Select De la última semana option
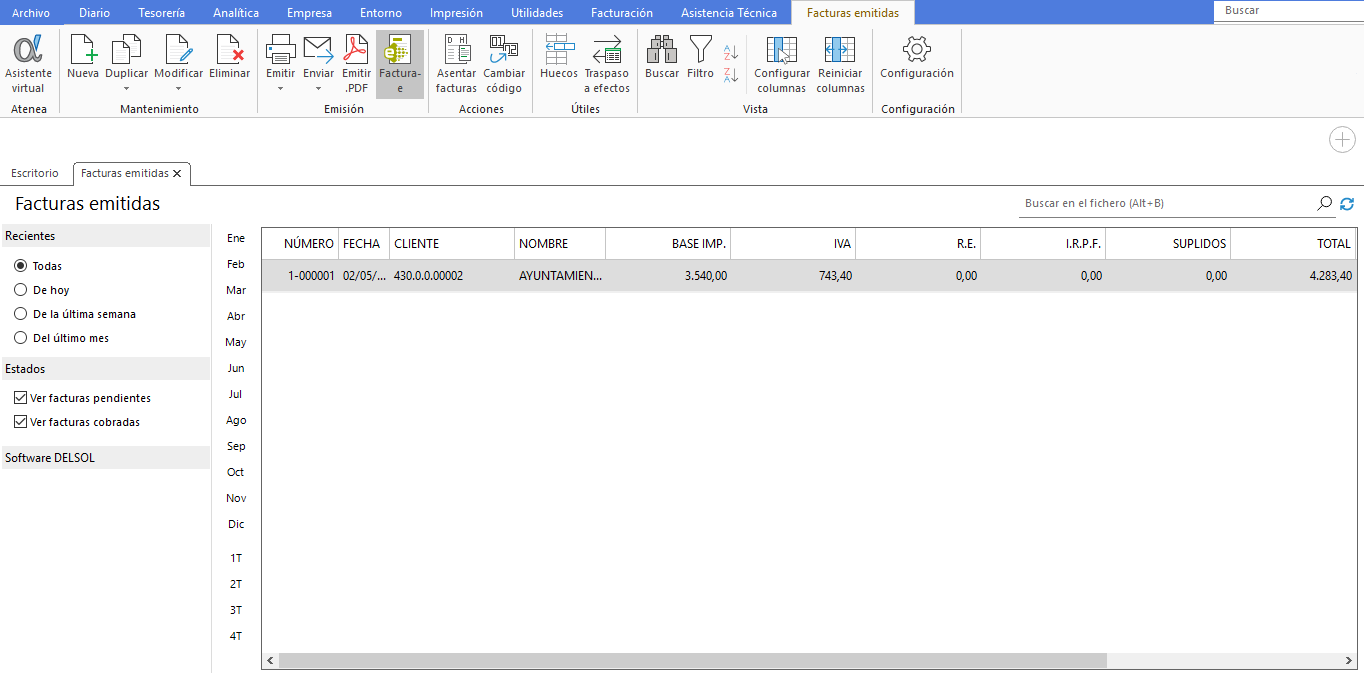The width and height of the screenshot is (1364, 673). pos(20,314)
